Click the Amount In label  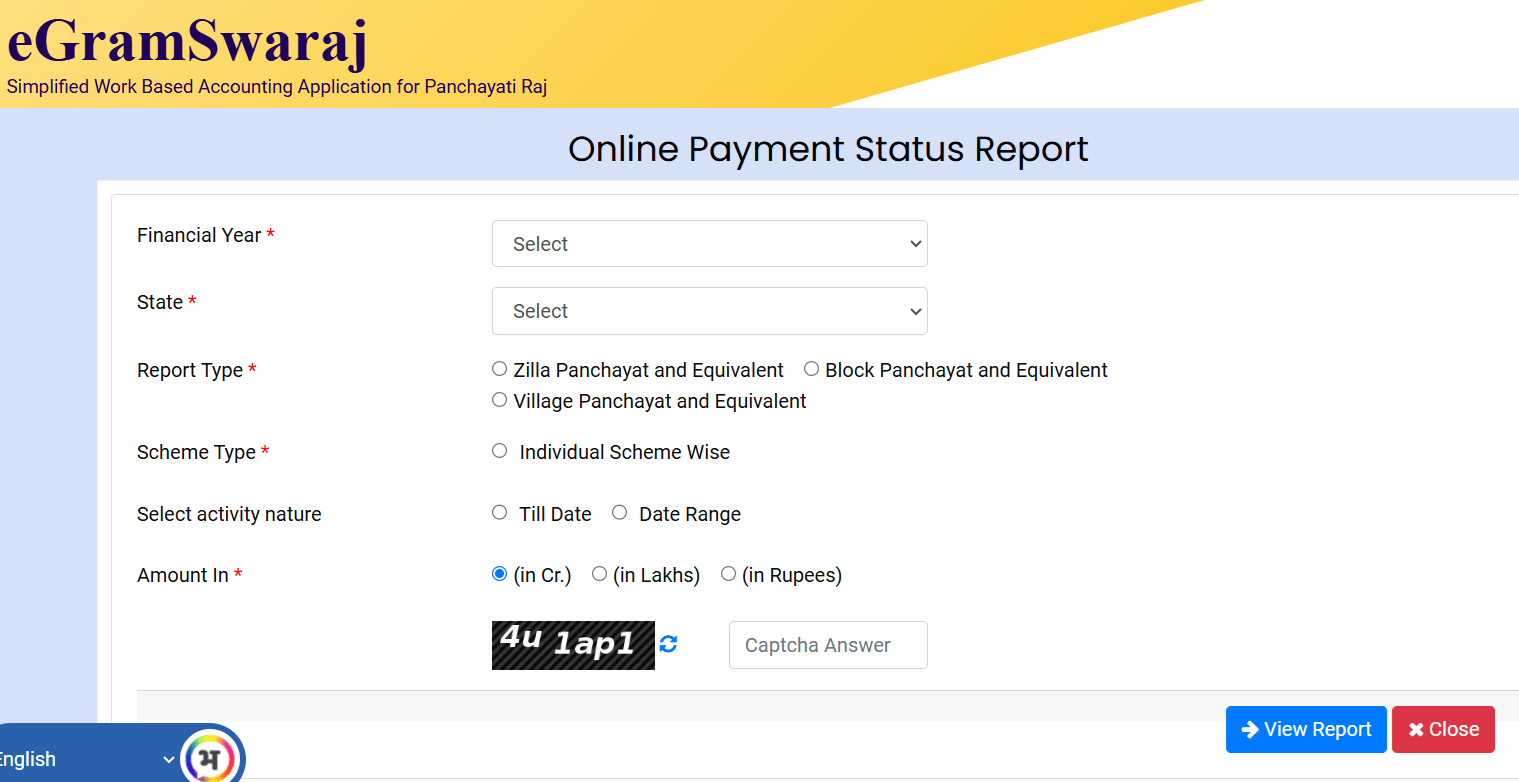tap(183, 575)
